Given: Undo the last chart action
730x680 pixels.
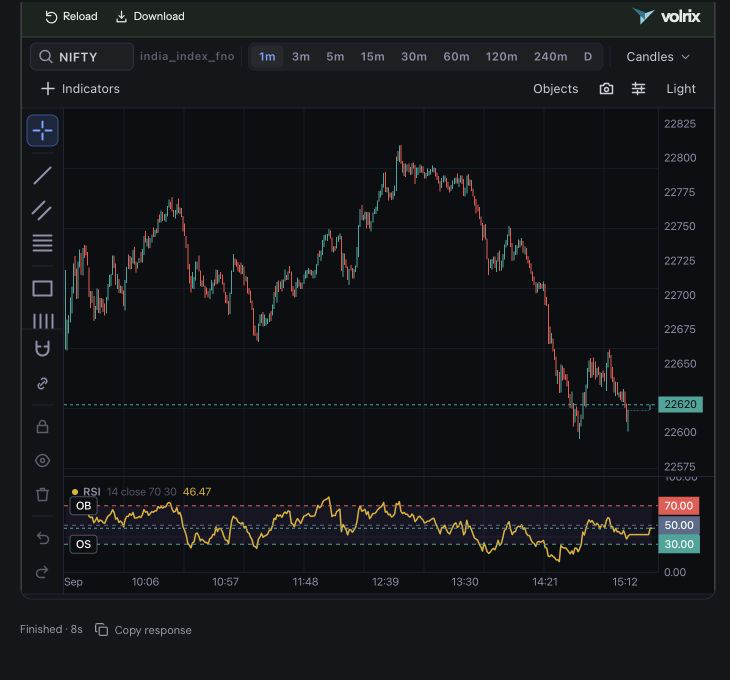Looking at the screenshot, I should 42,538.
